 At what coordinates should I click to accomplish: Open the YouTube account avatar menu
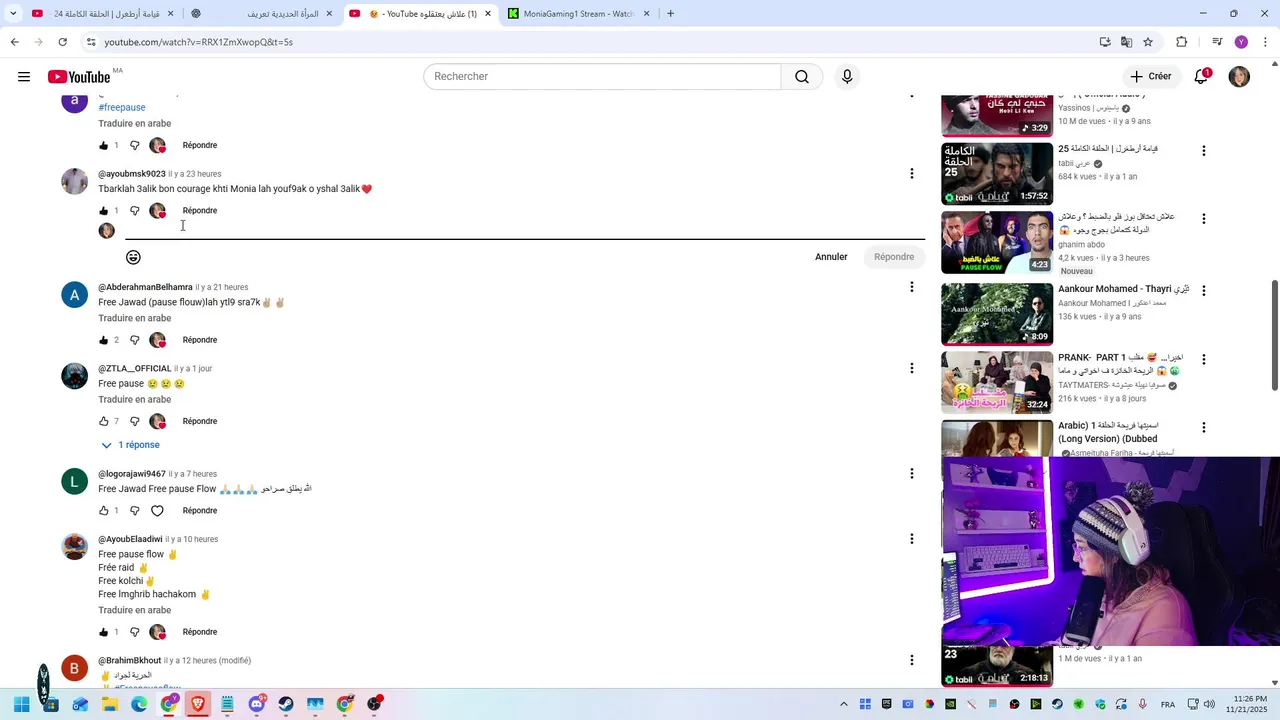coord(1239,77)
